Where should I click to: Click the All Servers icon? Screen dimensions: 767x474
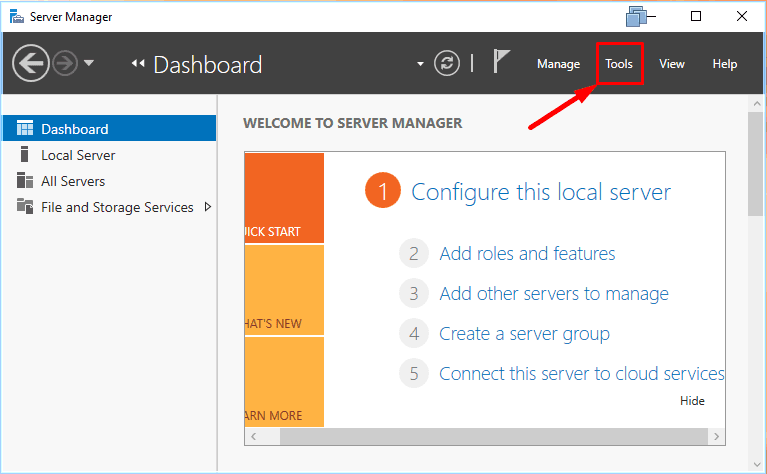coord(25,180)
